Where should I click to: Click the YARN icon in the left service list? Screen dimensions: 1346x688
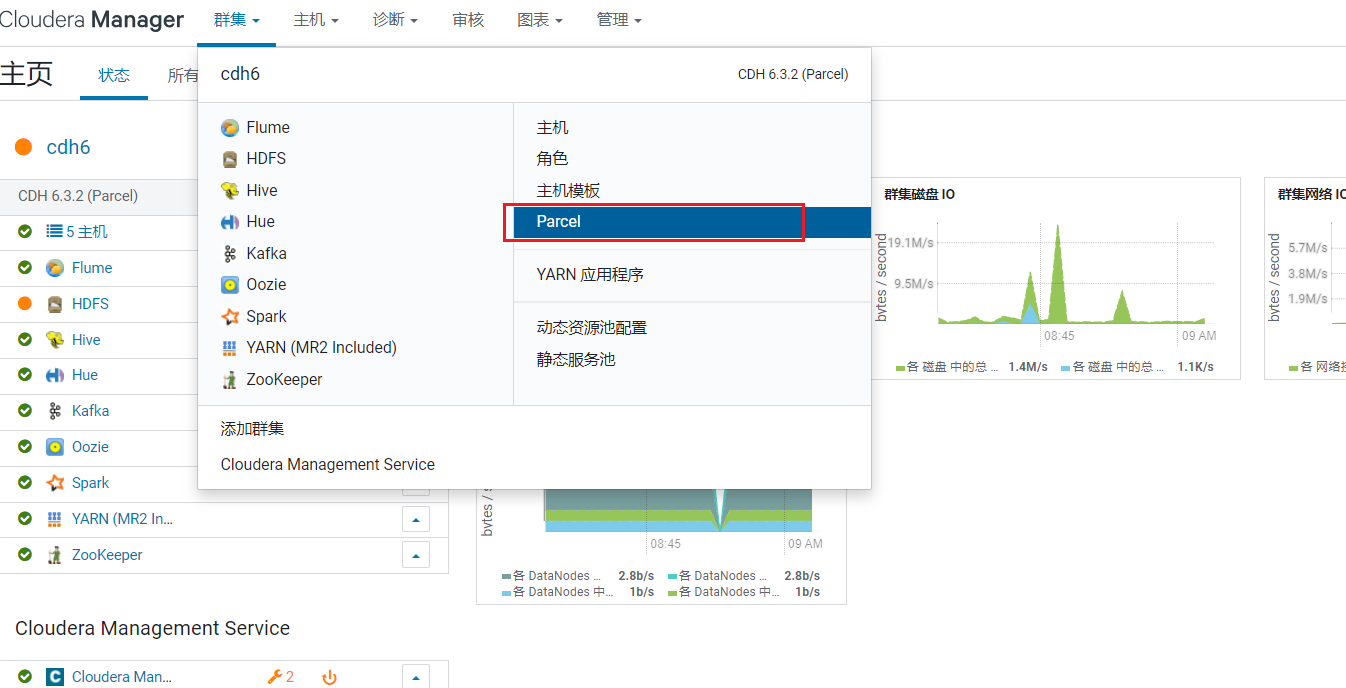(x=55, y=519)
